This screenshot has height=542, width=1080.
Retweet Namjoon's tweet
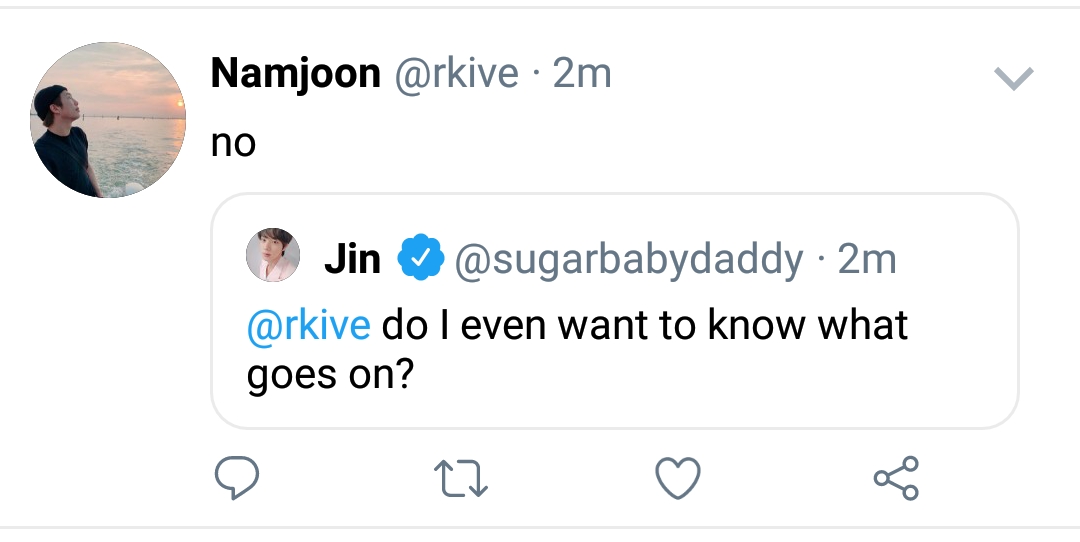pos(465,478)
